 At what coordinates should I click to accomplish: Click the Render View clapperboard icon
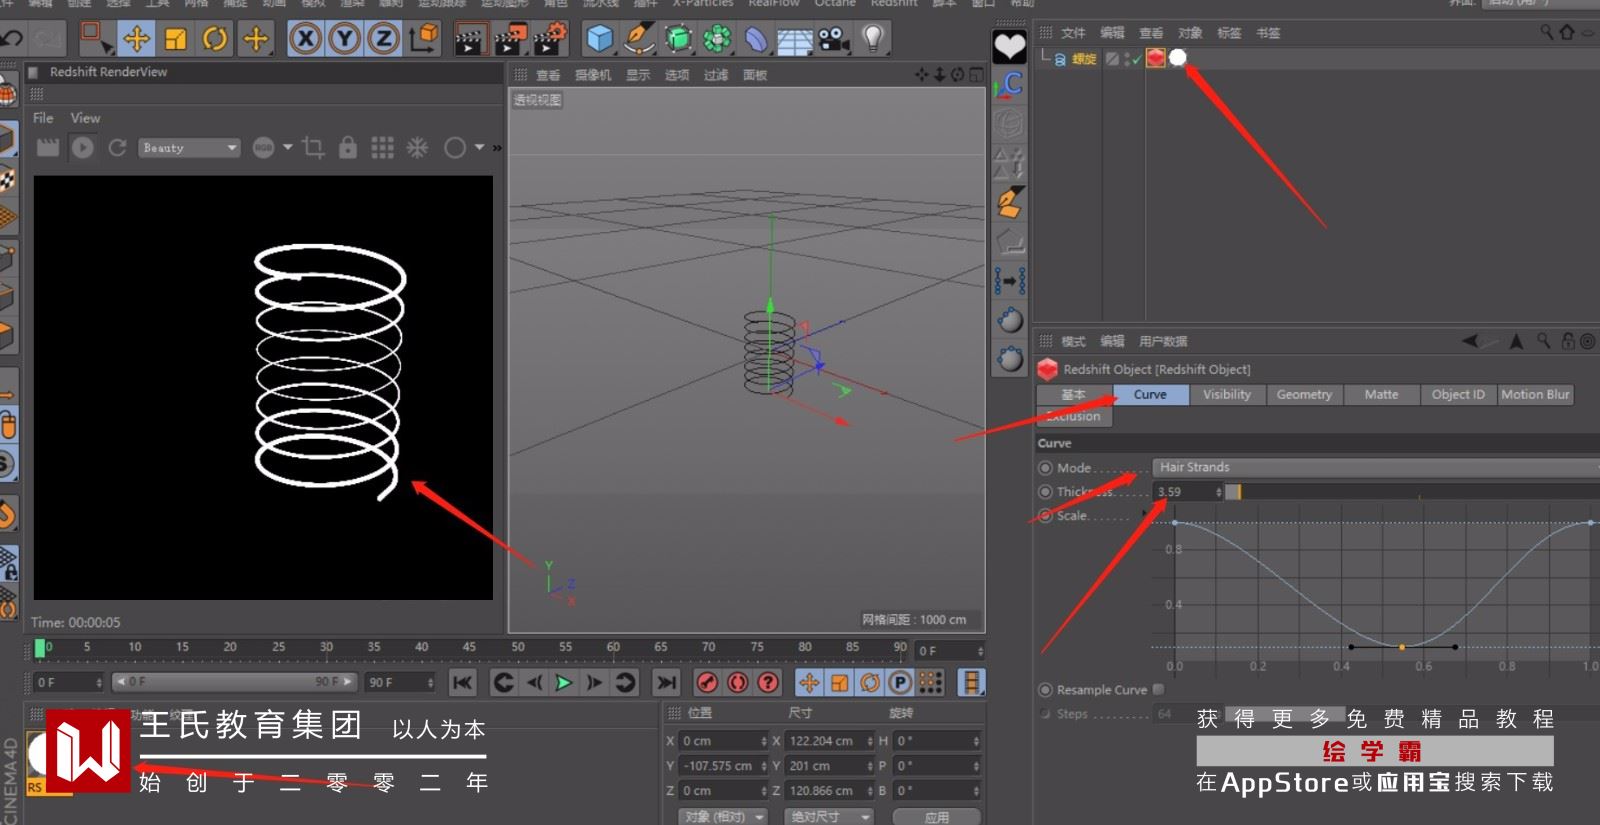click(x=470, y=39)
